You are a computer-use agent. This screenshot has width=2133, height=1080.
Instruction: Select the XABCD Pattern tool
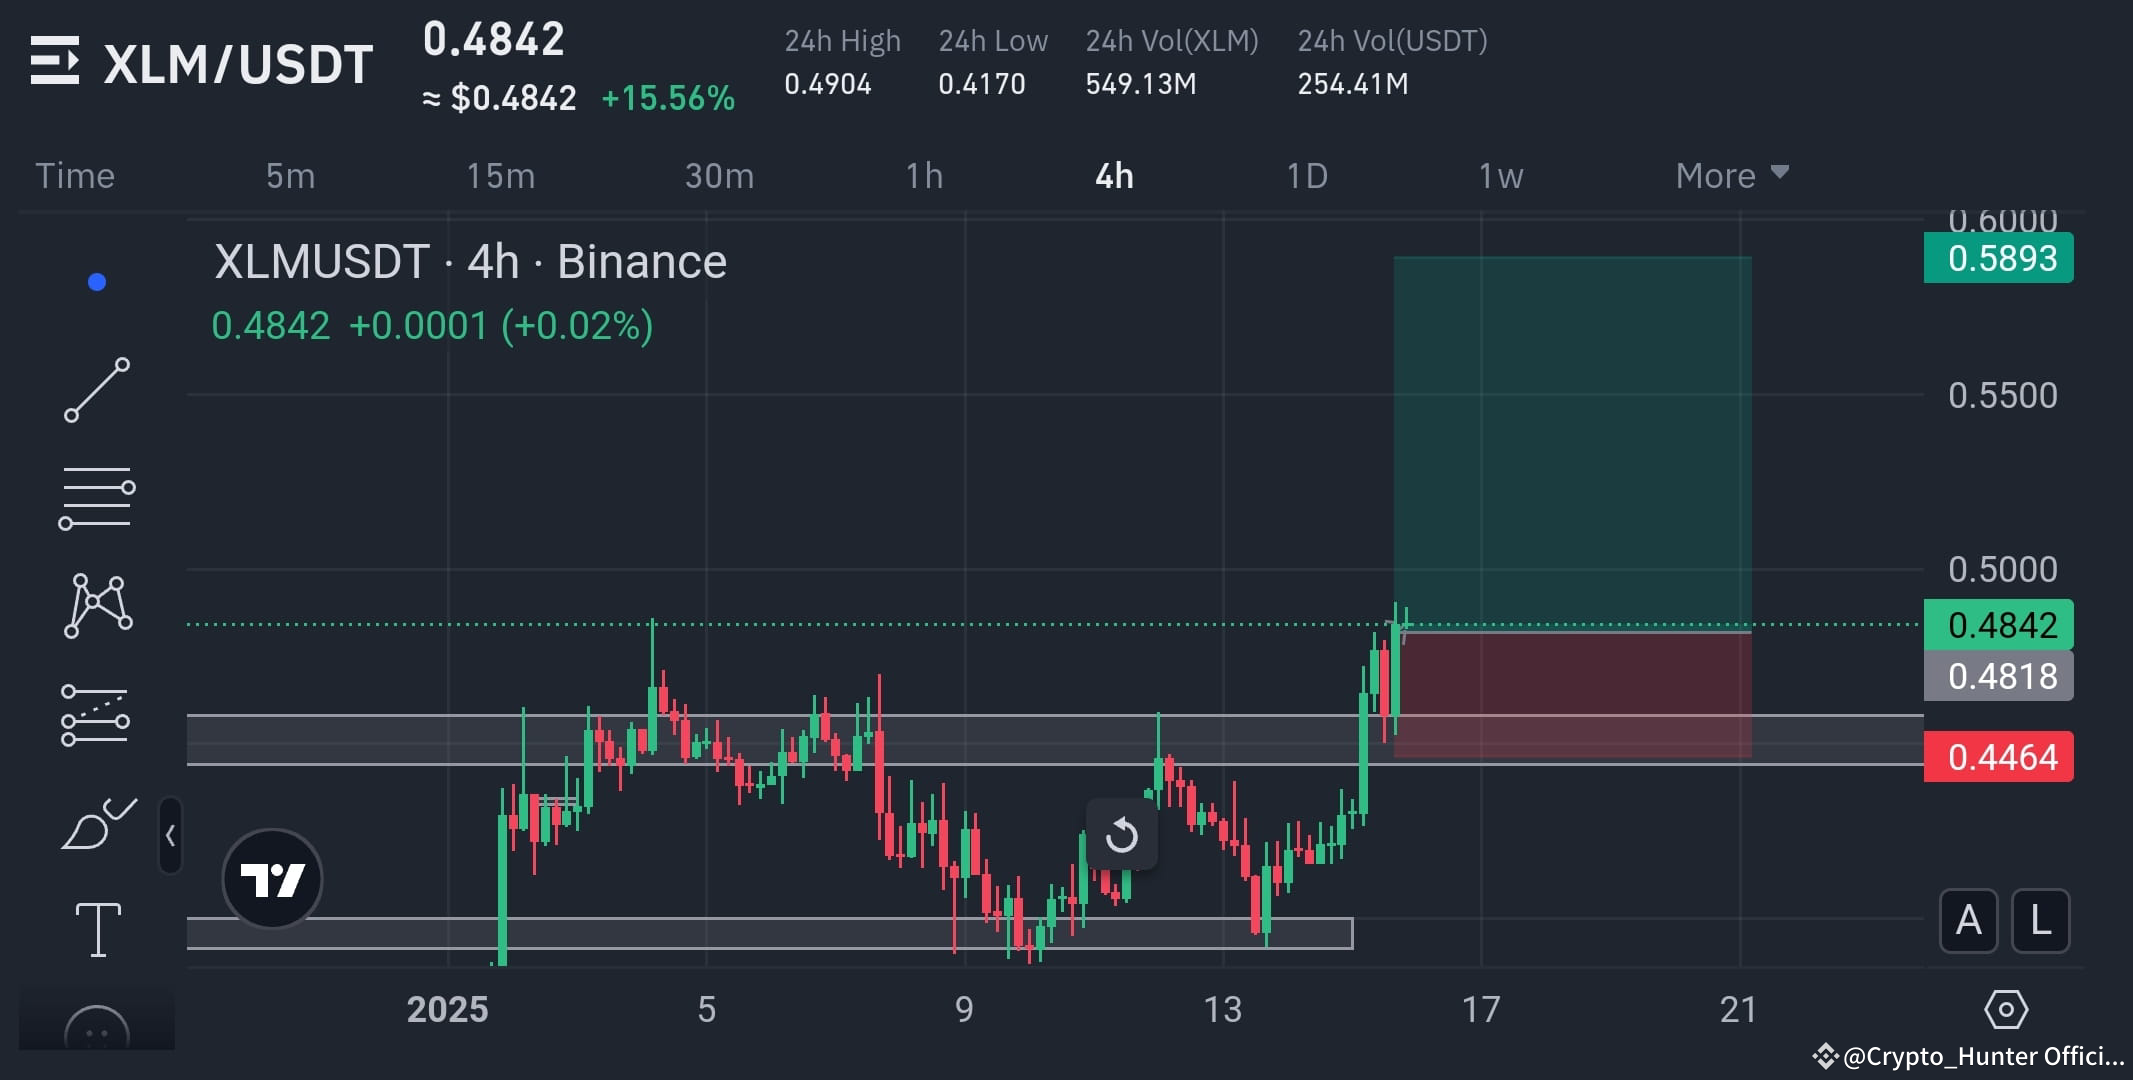(x=97, y=603)
